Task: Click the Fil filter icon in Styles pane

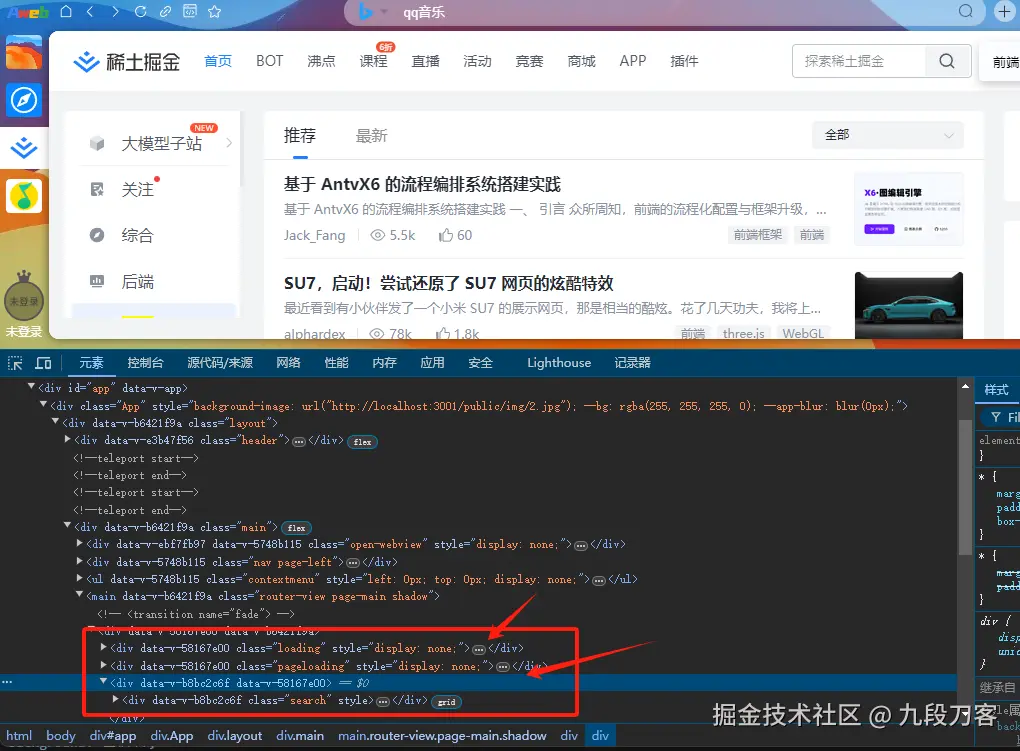Action: 996,417
